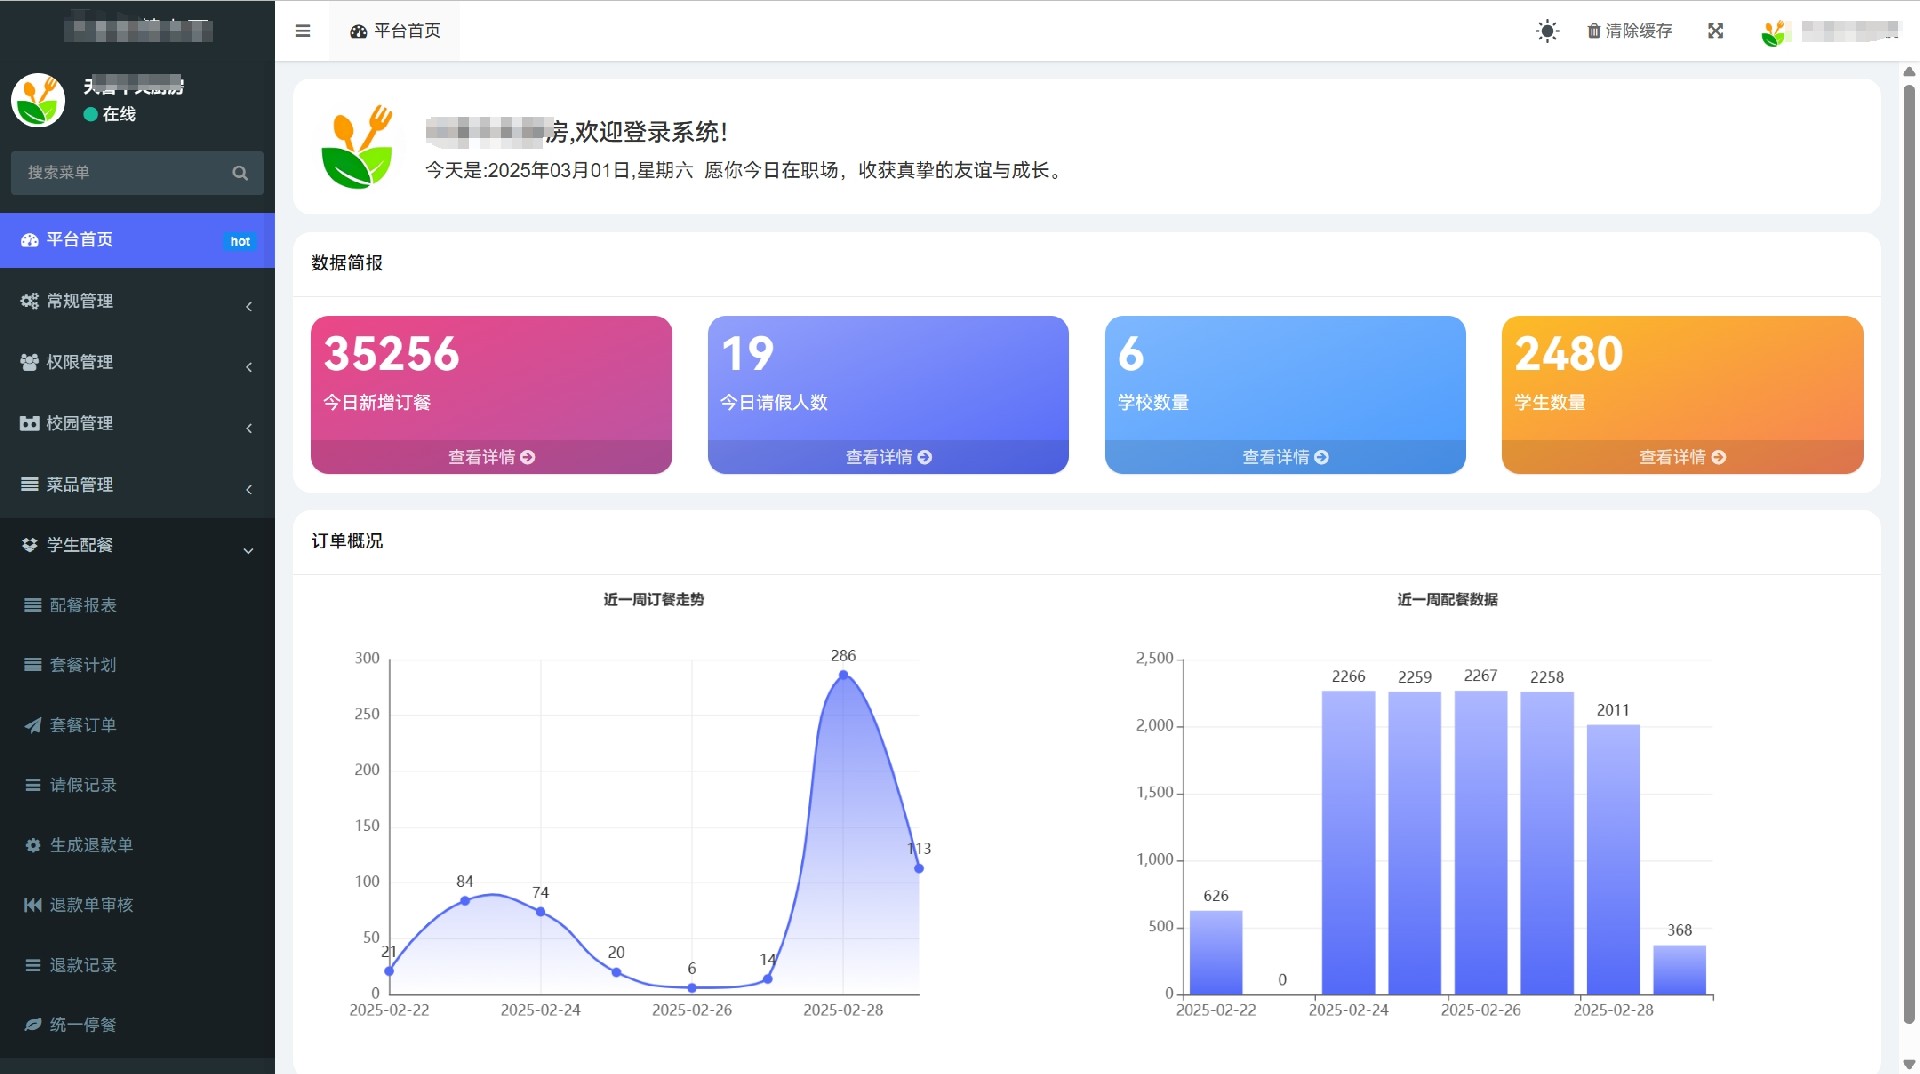The image size is (1920, 1074).
Task: Click the 2267 bar in 近一周配餐数据 chart
Action: pos(1480,842)
